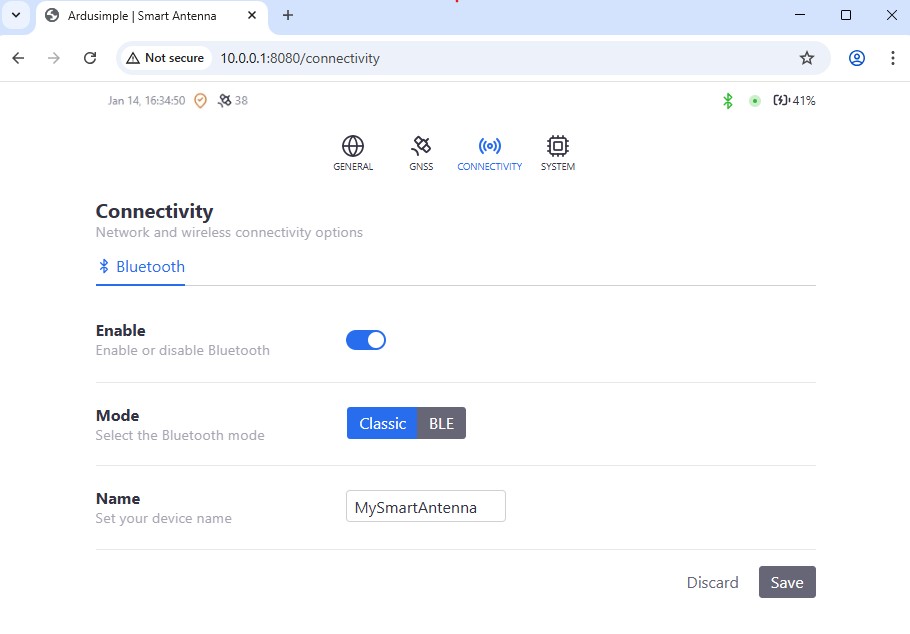Click the device Name input field
The image size is (910, 634).
tap(425, 507)
